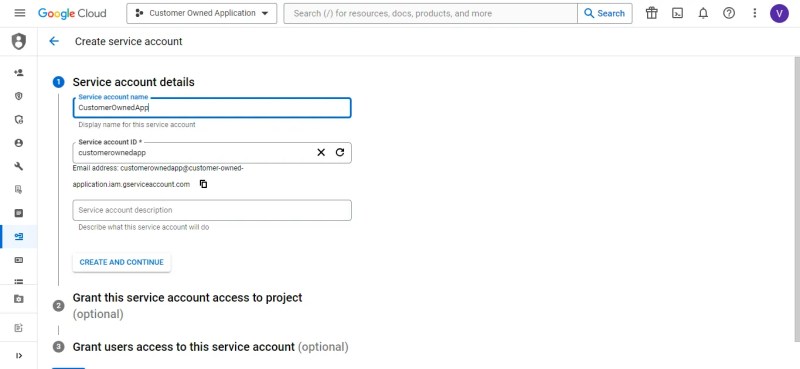Click the blue Search button

[x=605, y=13]
